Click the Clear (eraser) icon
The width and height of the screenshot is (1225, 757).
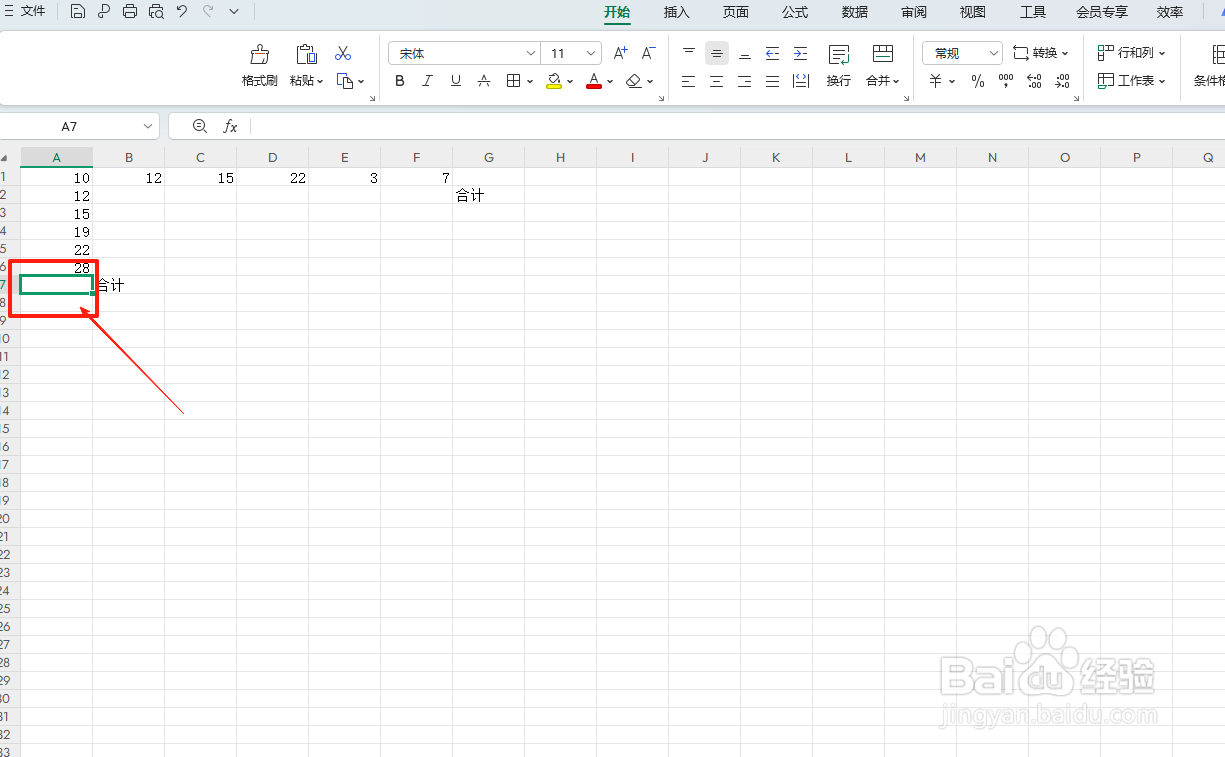[633, 81]
